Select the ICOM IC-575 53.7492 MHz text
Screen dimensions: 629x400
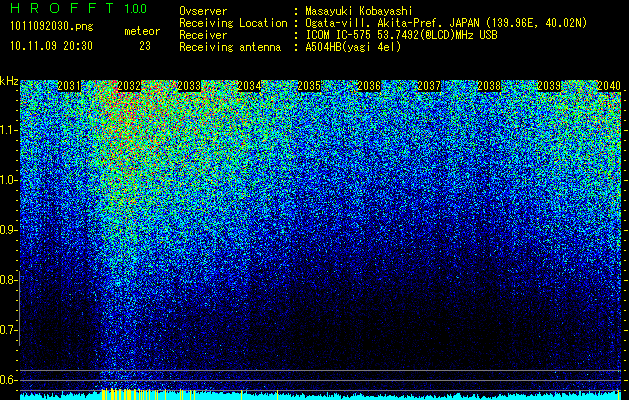pos(401,35)
